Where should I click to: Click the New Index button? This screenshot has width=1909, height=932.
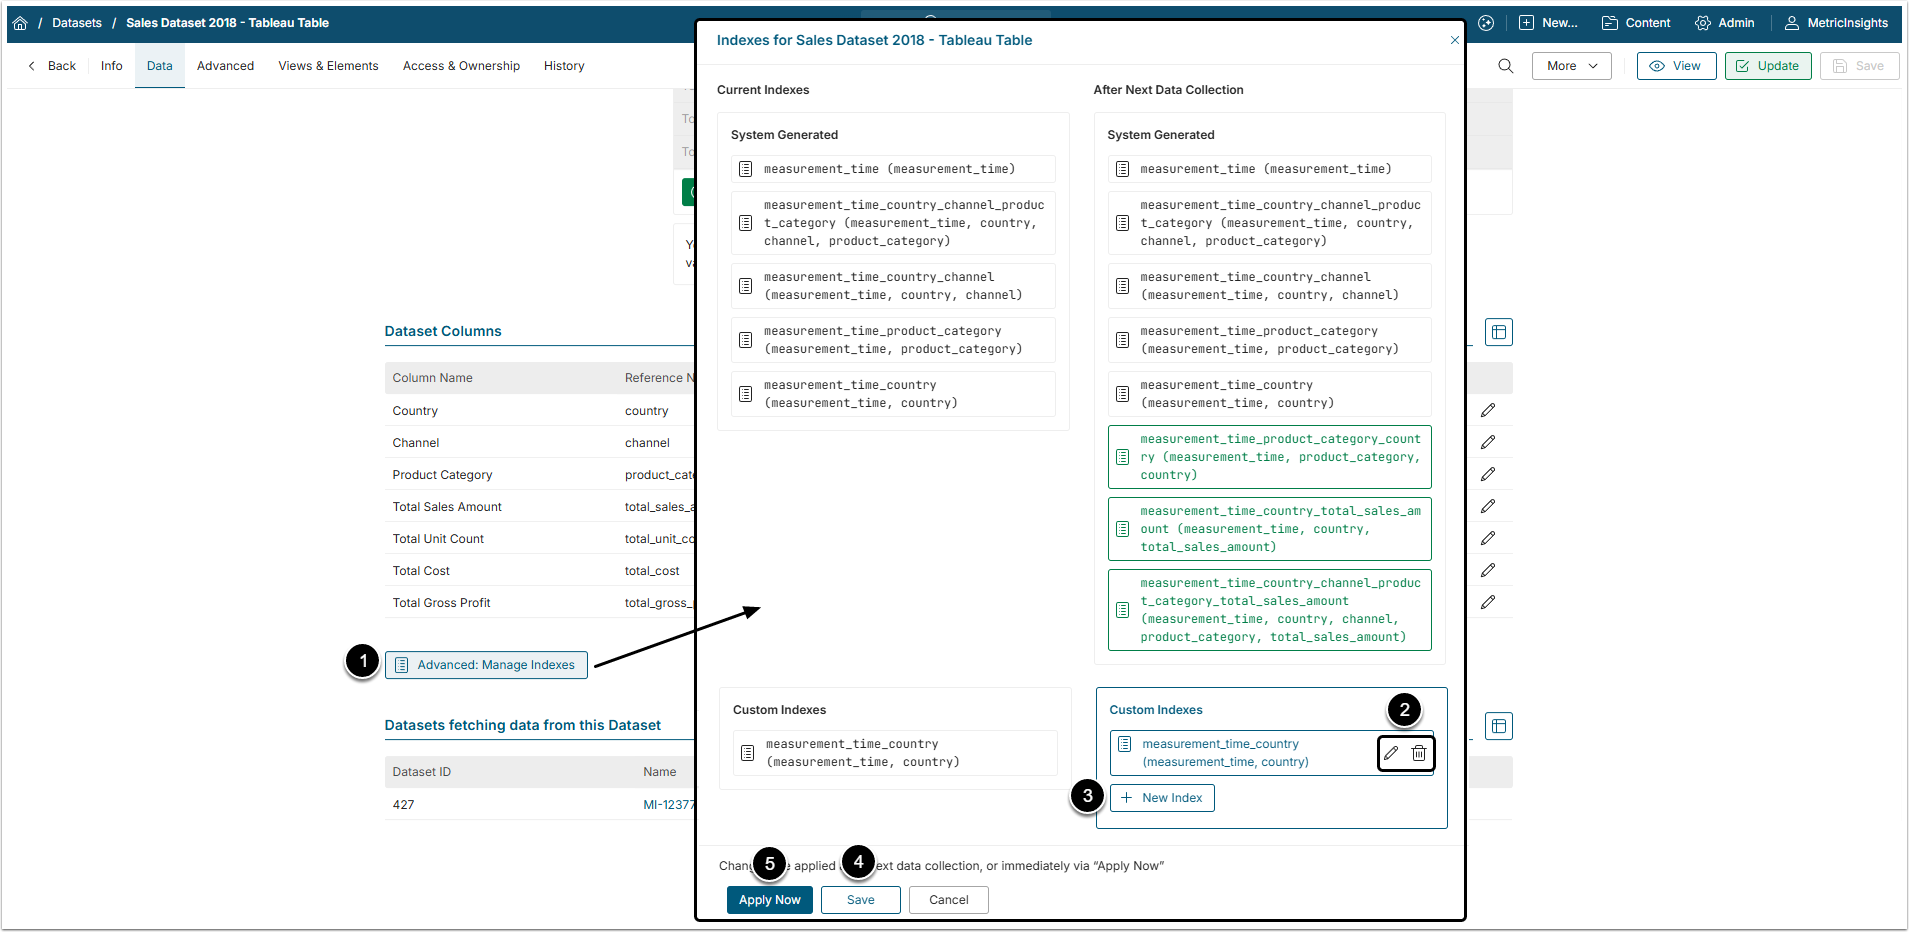coord(1162,798)
